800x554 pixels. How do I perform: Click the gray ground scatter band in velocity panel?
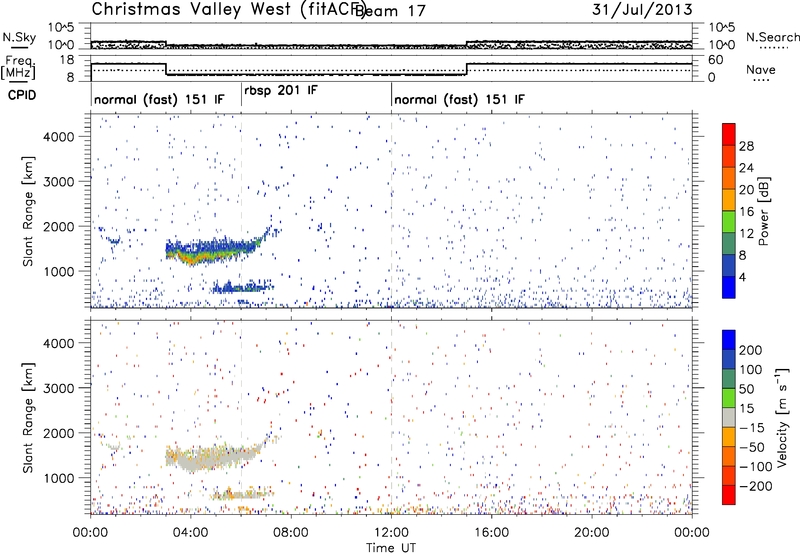[214, 457]
